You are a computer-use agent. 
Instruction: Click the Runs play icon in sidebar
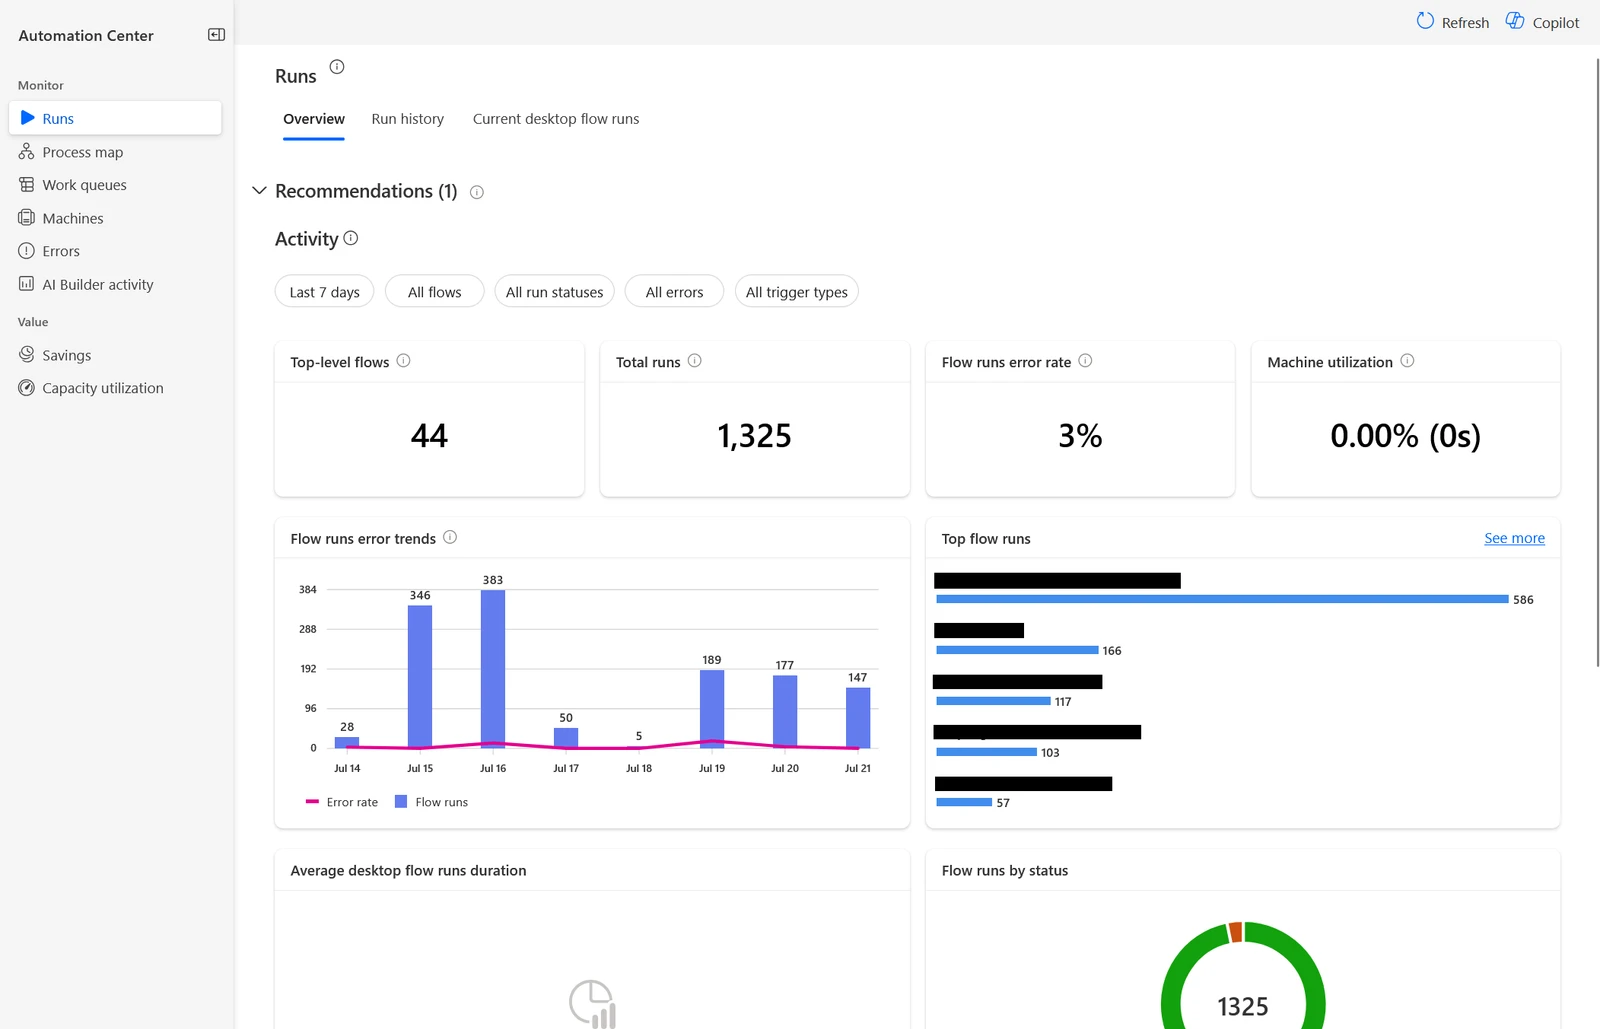[27, 118]
